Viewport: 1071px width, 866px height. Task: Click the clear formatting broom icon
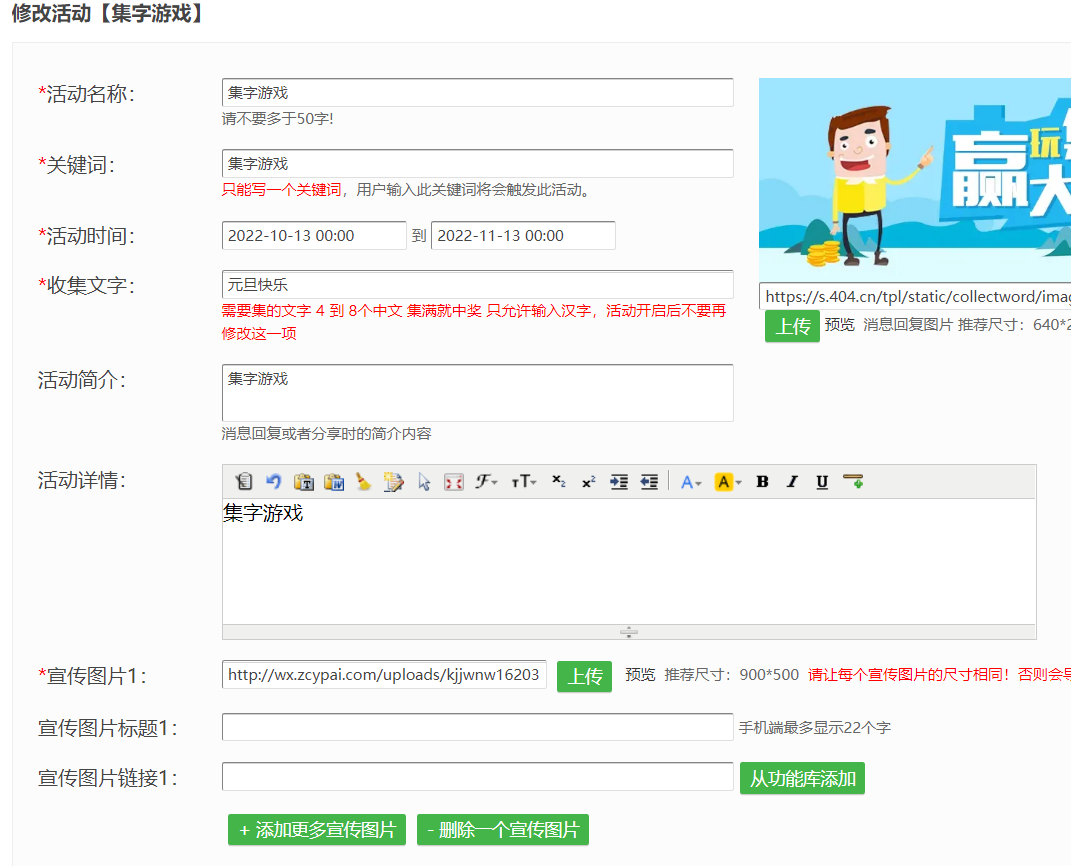[x=363, y=481]
